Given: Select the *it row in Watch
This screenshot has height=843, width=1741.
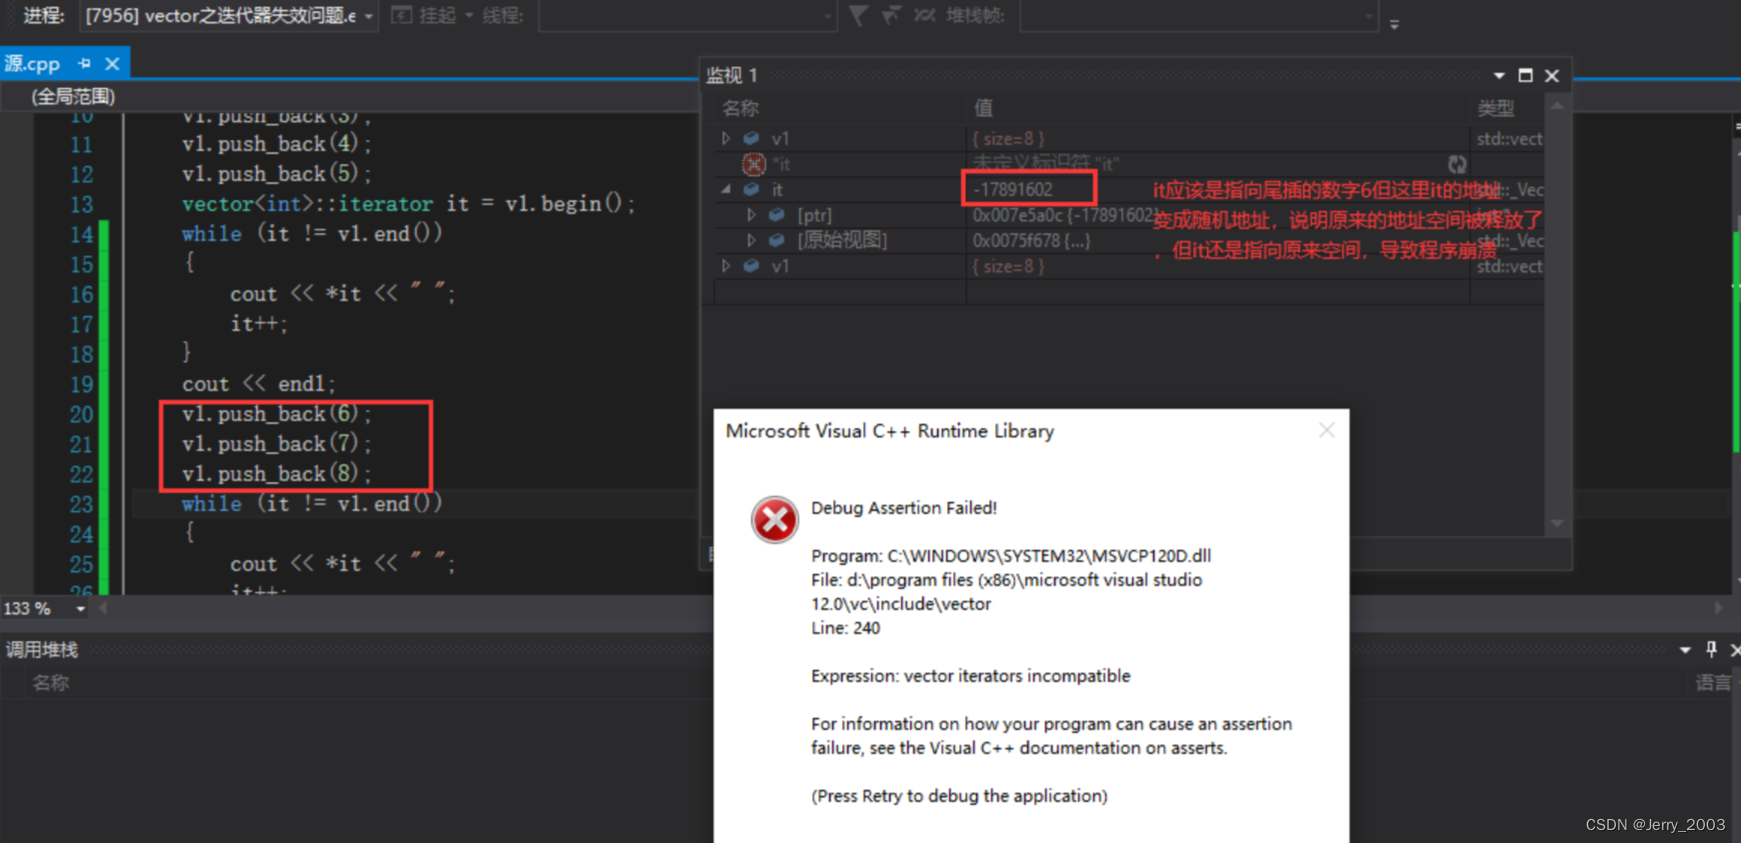Looking at the screenshot, I should (x=1130, y=164).
